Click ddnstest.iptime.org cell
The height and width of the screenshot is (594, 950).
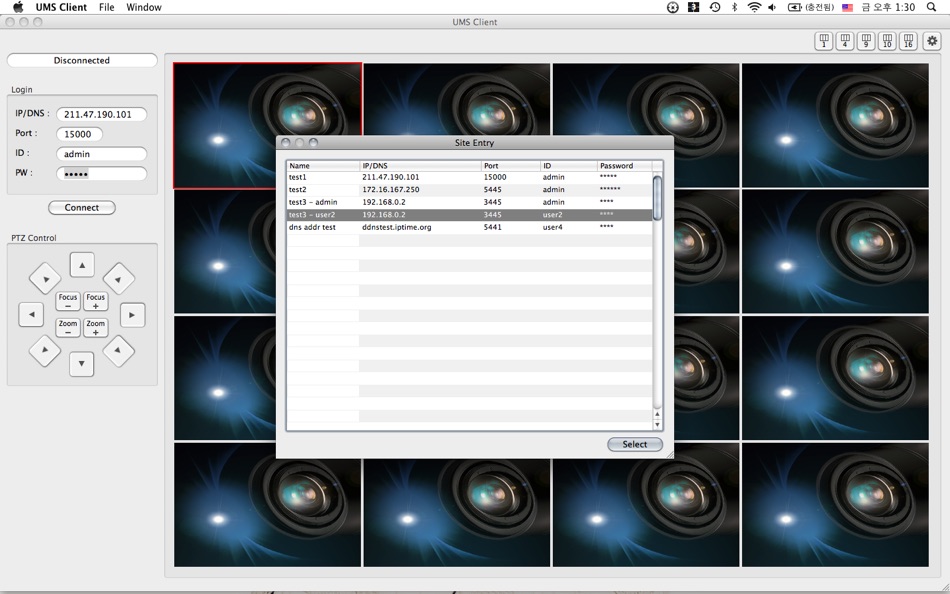pyautogui.click(x=397, y=227)
